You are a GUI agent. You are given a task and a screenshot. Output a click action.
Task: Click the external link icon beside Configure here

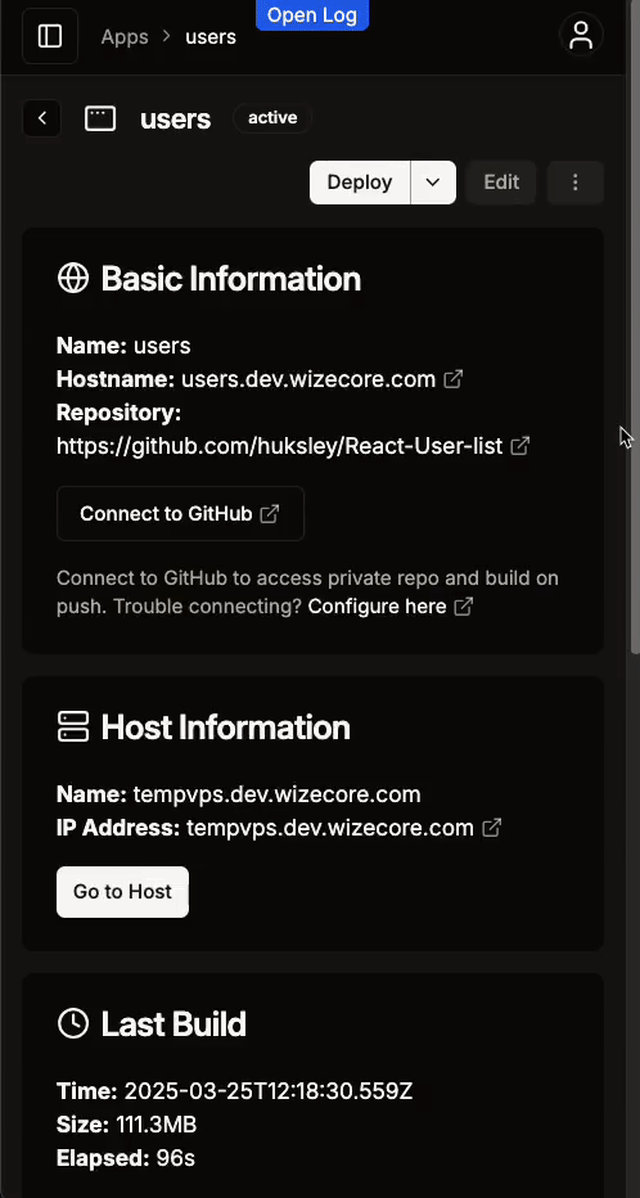(x=463, y=607)
